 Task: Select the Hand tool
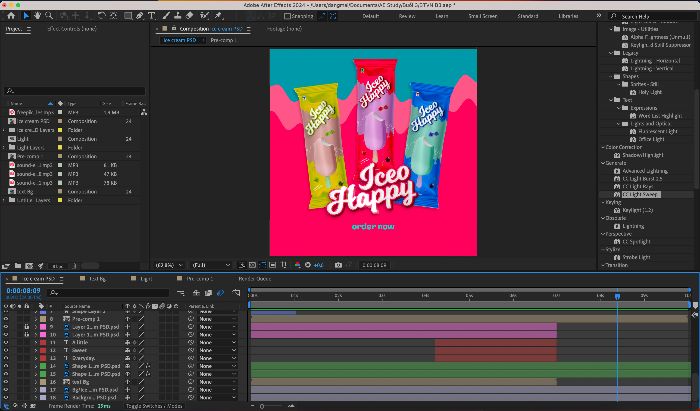pyautogui.click(x=37, y=16)
